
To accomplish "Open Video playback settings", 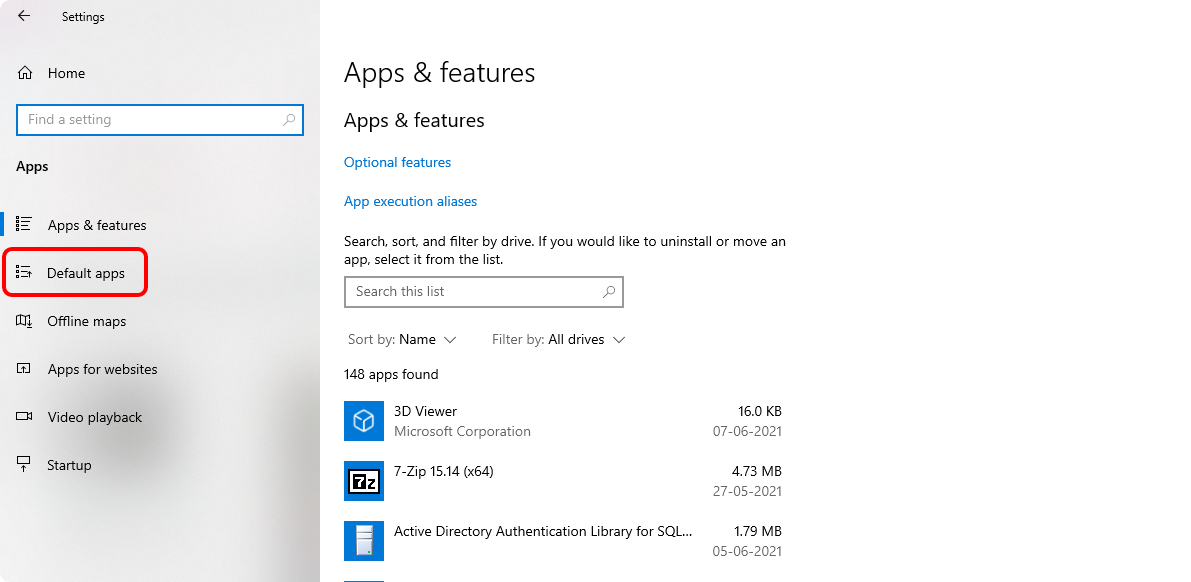I will point(95,417).
